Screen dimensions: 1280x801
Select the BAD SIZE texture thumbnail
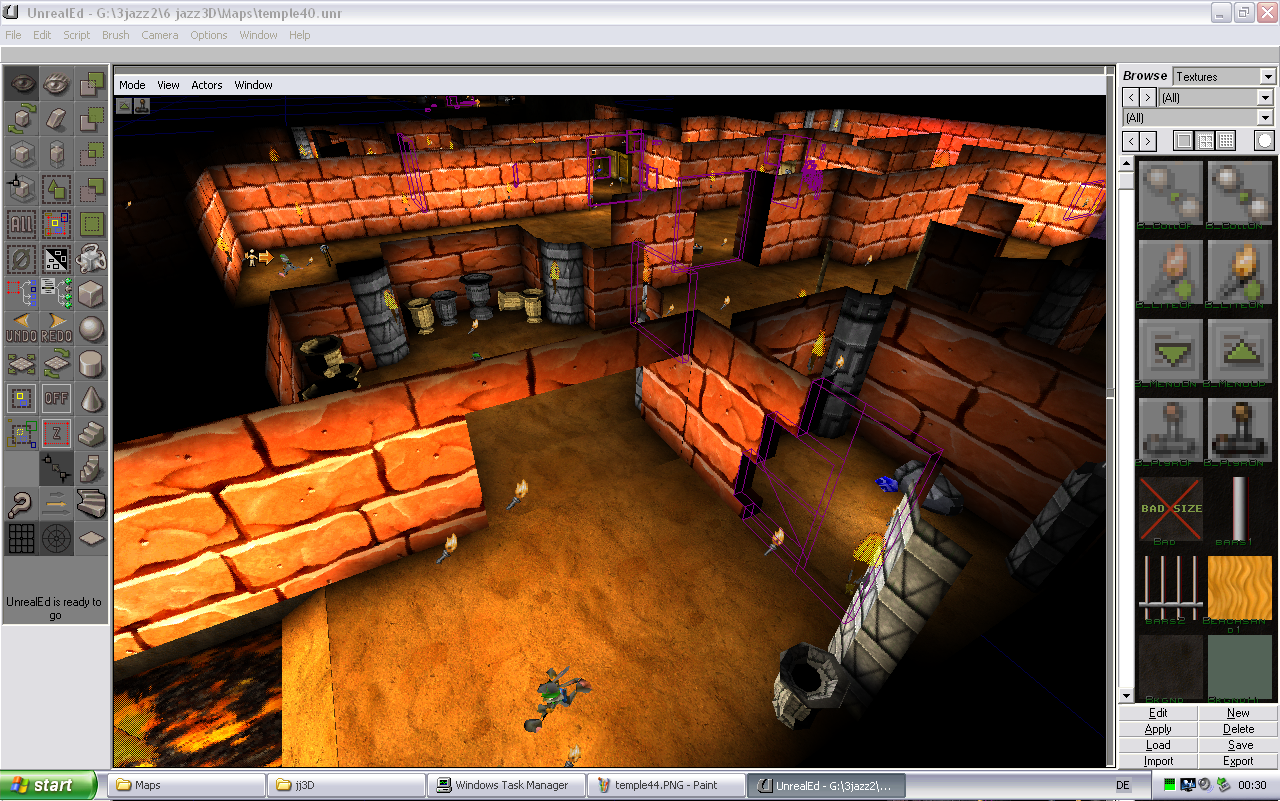tap(1171, 509)
